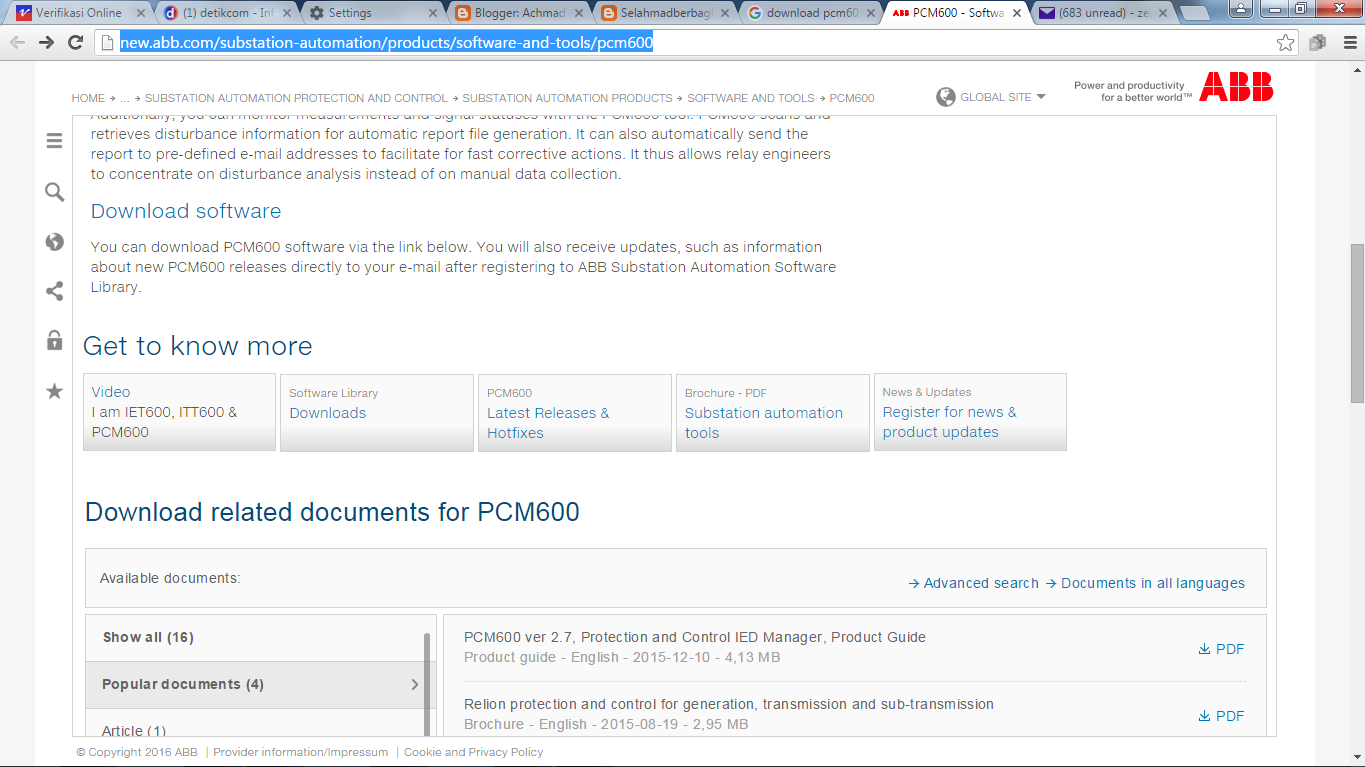Click Documents in all languages
The width and height of the screenshot is (1365, 767).
tap(1152, 583)
